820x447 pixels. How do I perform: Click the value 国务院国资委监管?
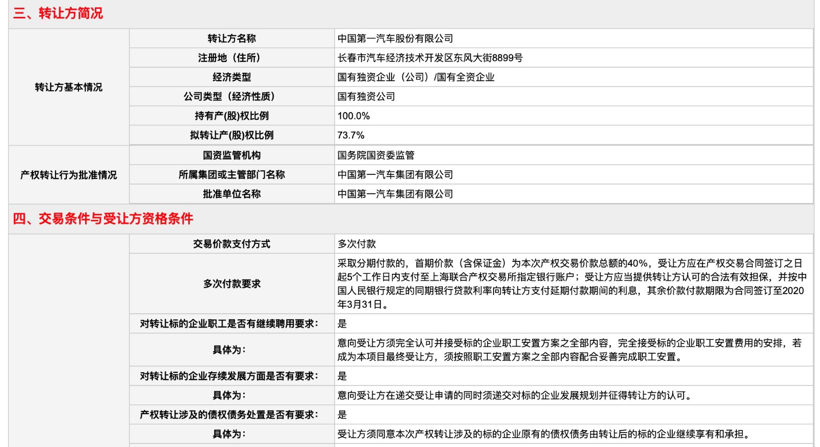pos(376,155)
